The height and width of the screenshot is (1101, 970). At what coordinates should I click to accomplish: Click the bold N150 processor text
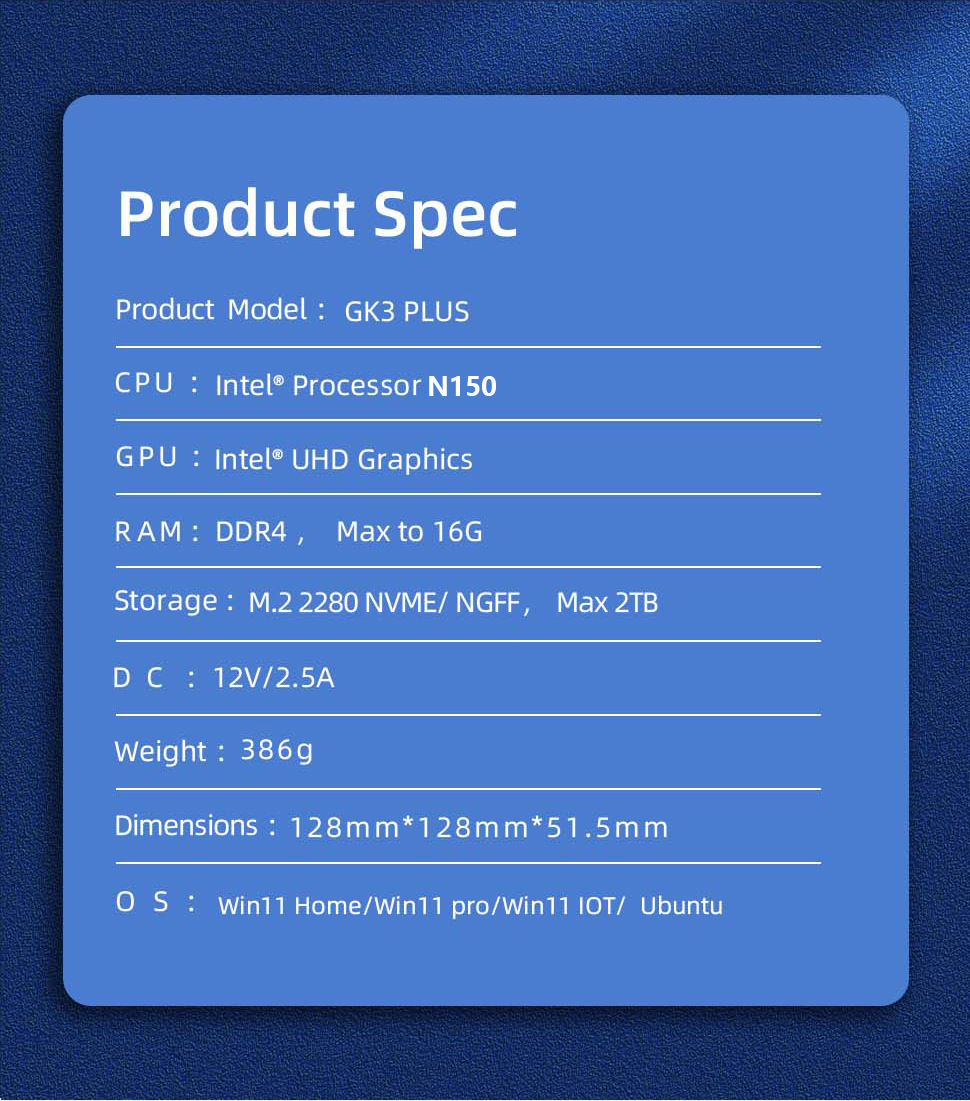tap(462, 386)
